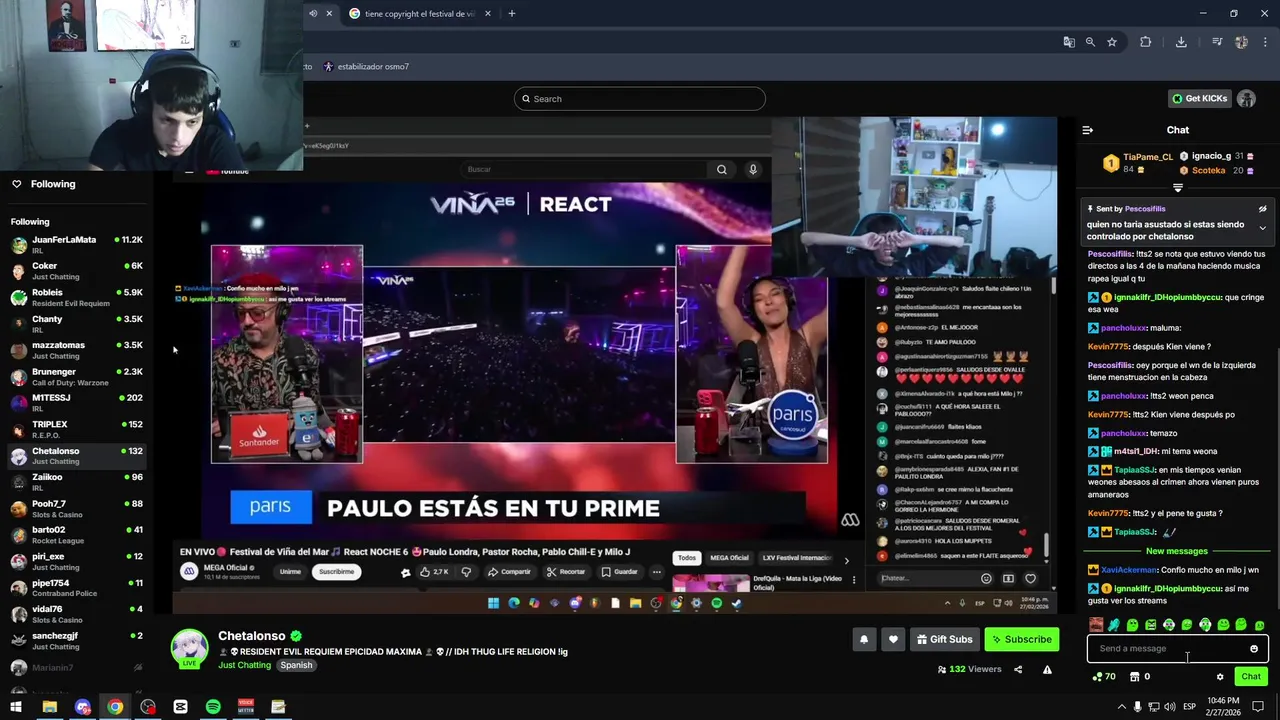
Task: Click the Gift Subs button
Action: [x=945, y=640]
